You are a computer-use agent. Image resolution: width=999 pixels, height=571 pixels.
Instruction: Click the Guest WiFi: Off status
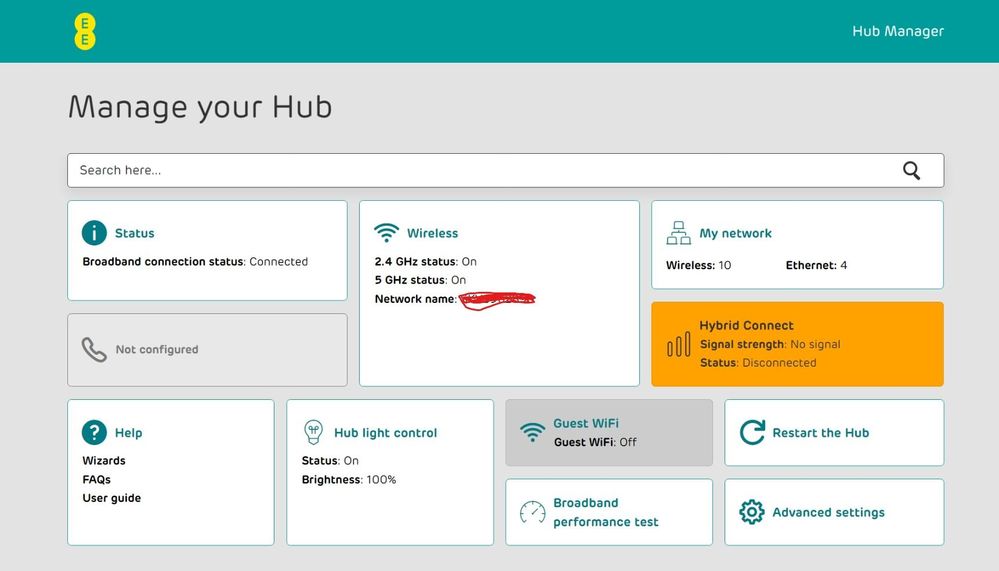(595, 442)
